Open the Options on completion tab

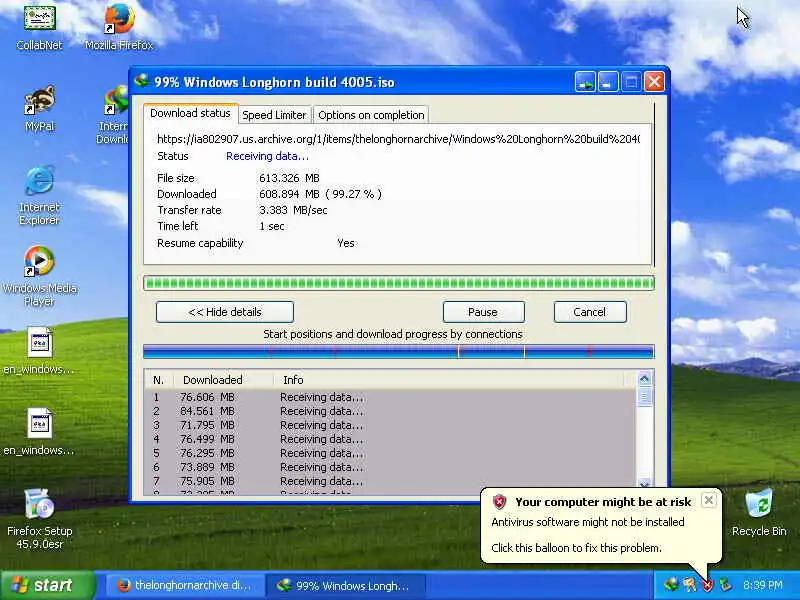[371, 115]
